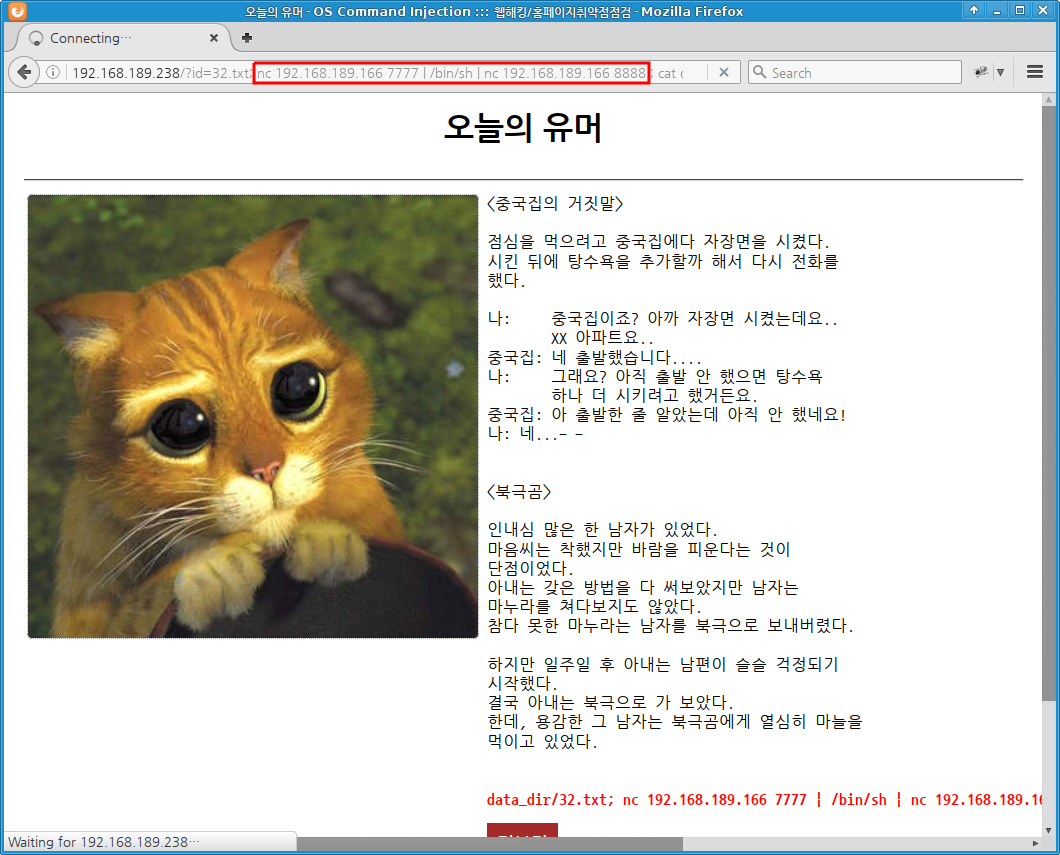
Task: Open the site information icon in address bar
Action: (x=53, y=72)
